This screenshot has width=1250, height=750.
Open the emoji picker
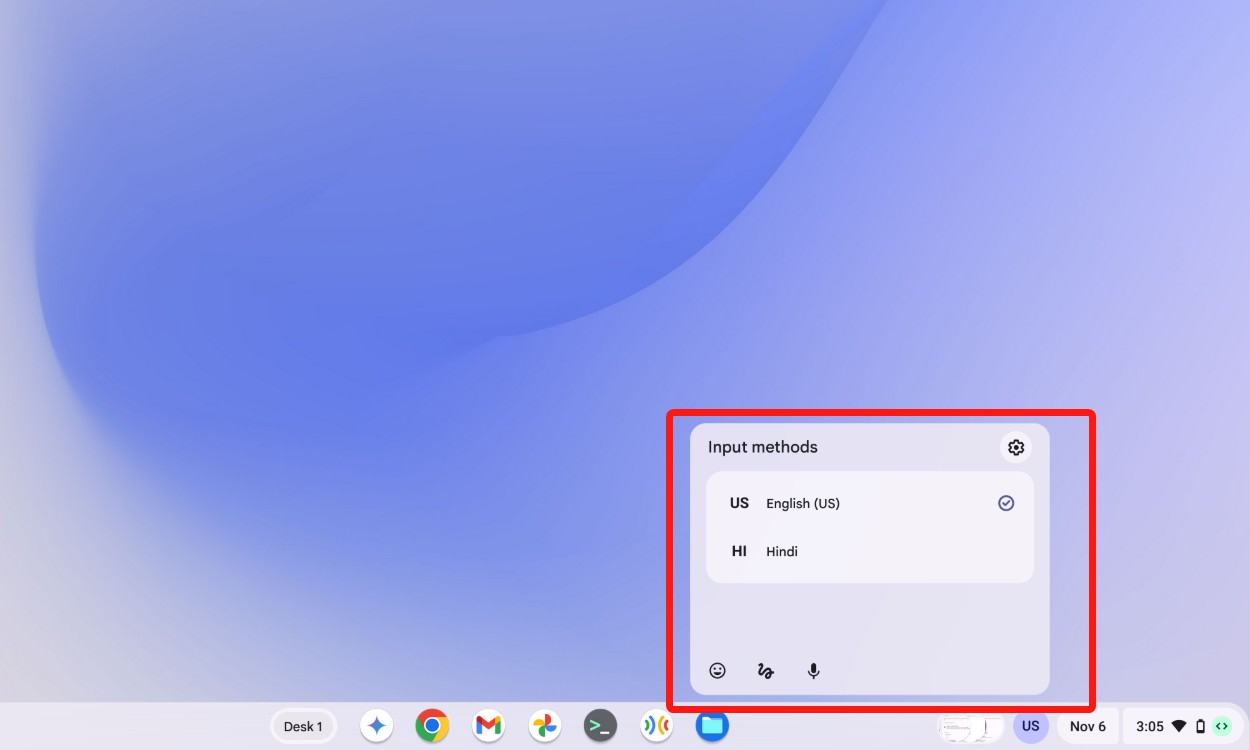point(717,670)
